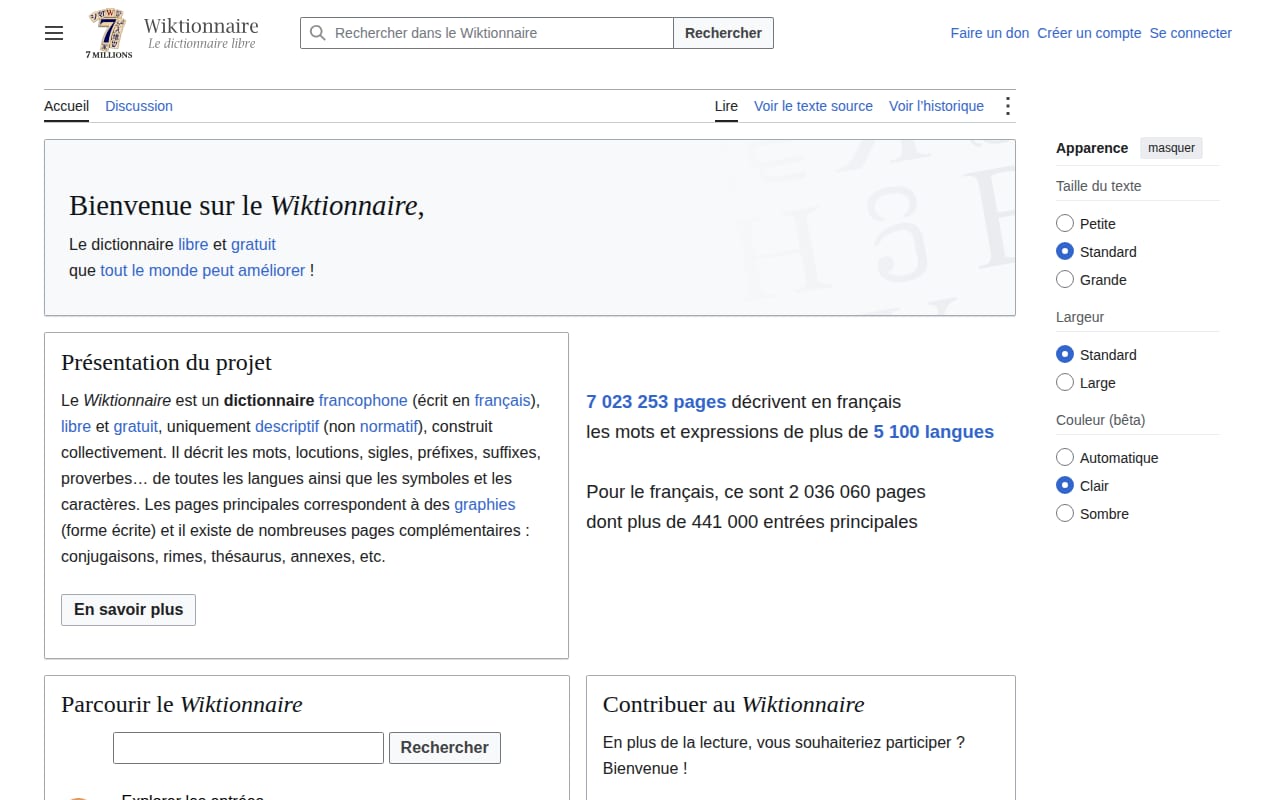Image resolution: width=1280 pixels, height=800 pixels.
Task: Click Rechercher button in Parcourir section
Action: point(445,748)
